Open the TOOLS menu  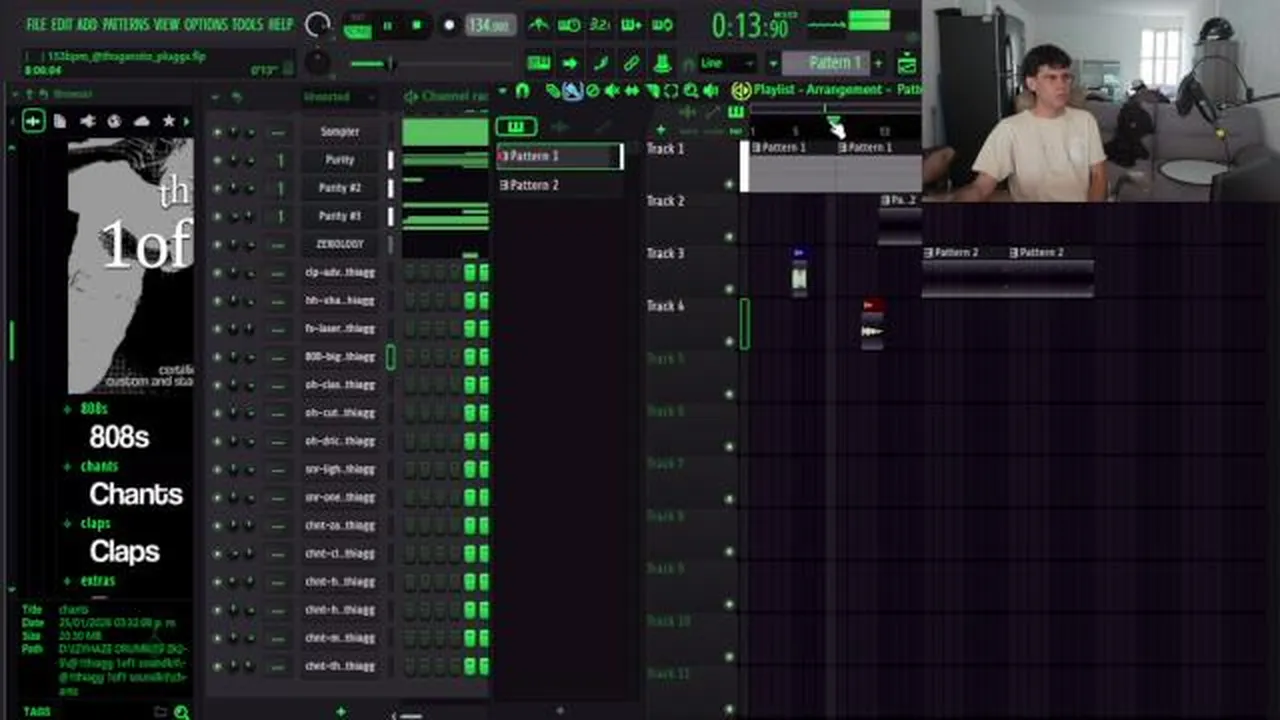pos(248,24)
